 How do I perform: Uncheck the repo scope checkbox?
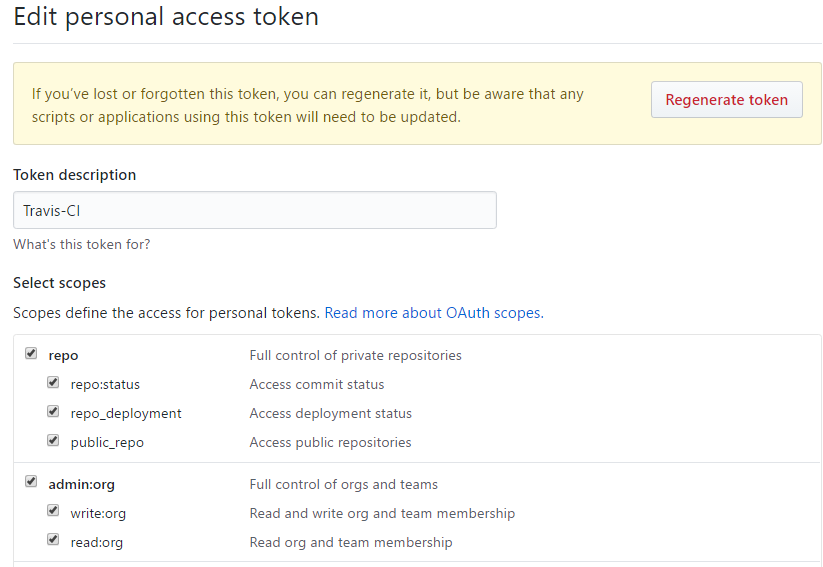(x=31, y=354)
